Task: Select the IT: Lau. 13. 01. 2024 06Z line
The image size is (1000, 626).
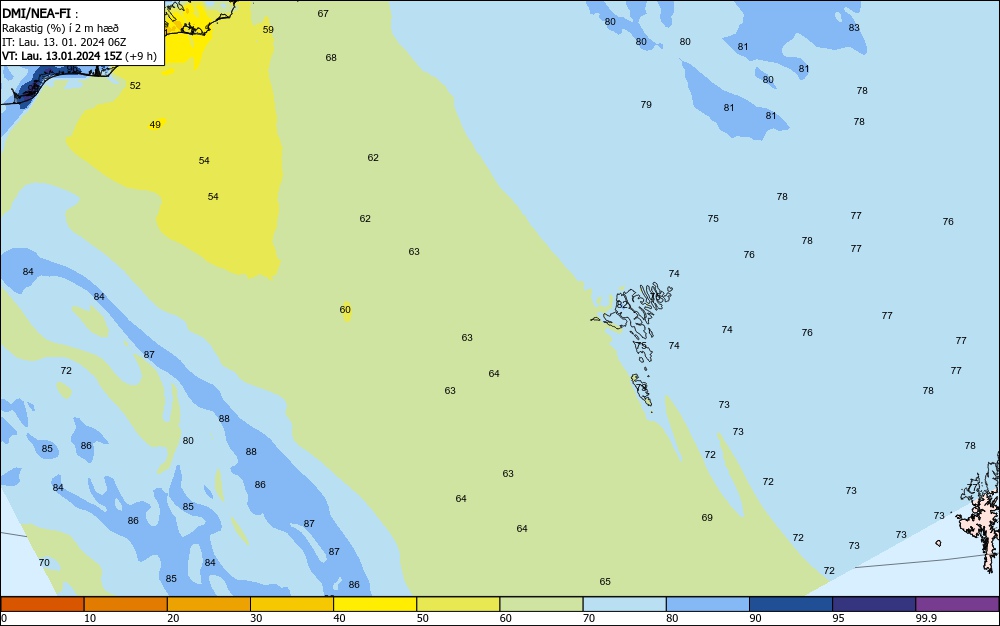Action: [x=64, y=42]
